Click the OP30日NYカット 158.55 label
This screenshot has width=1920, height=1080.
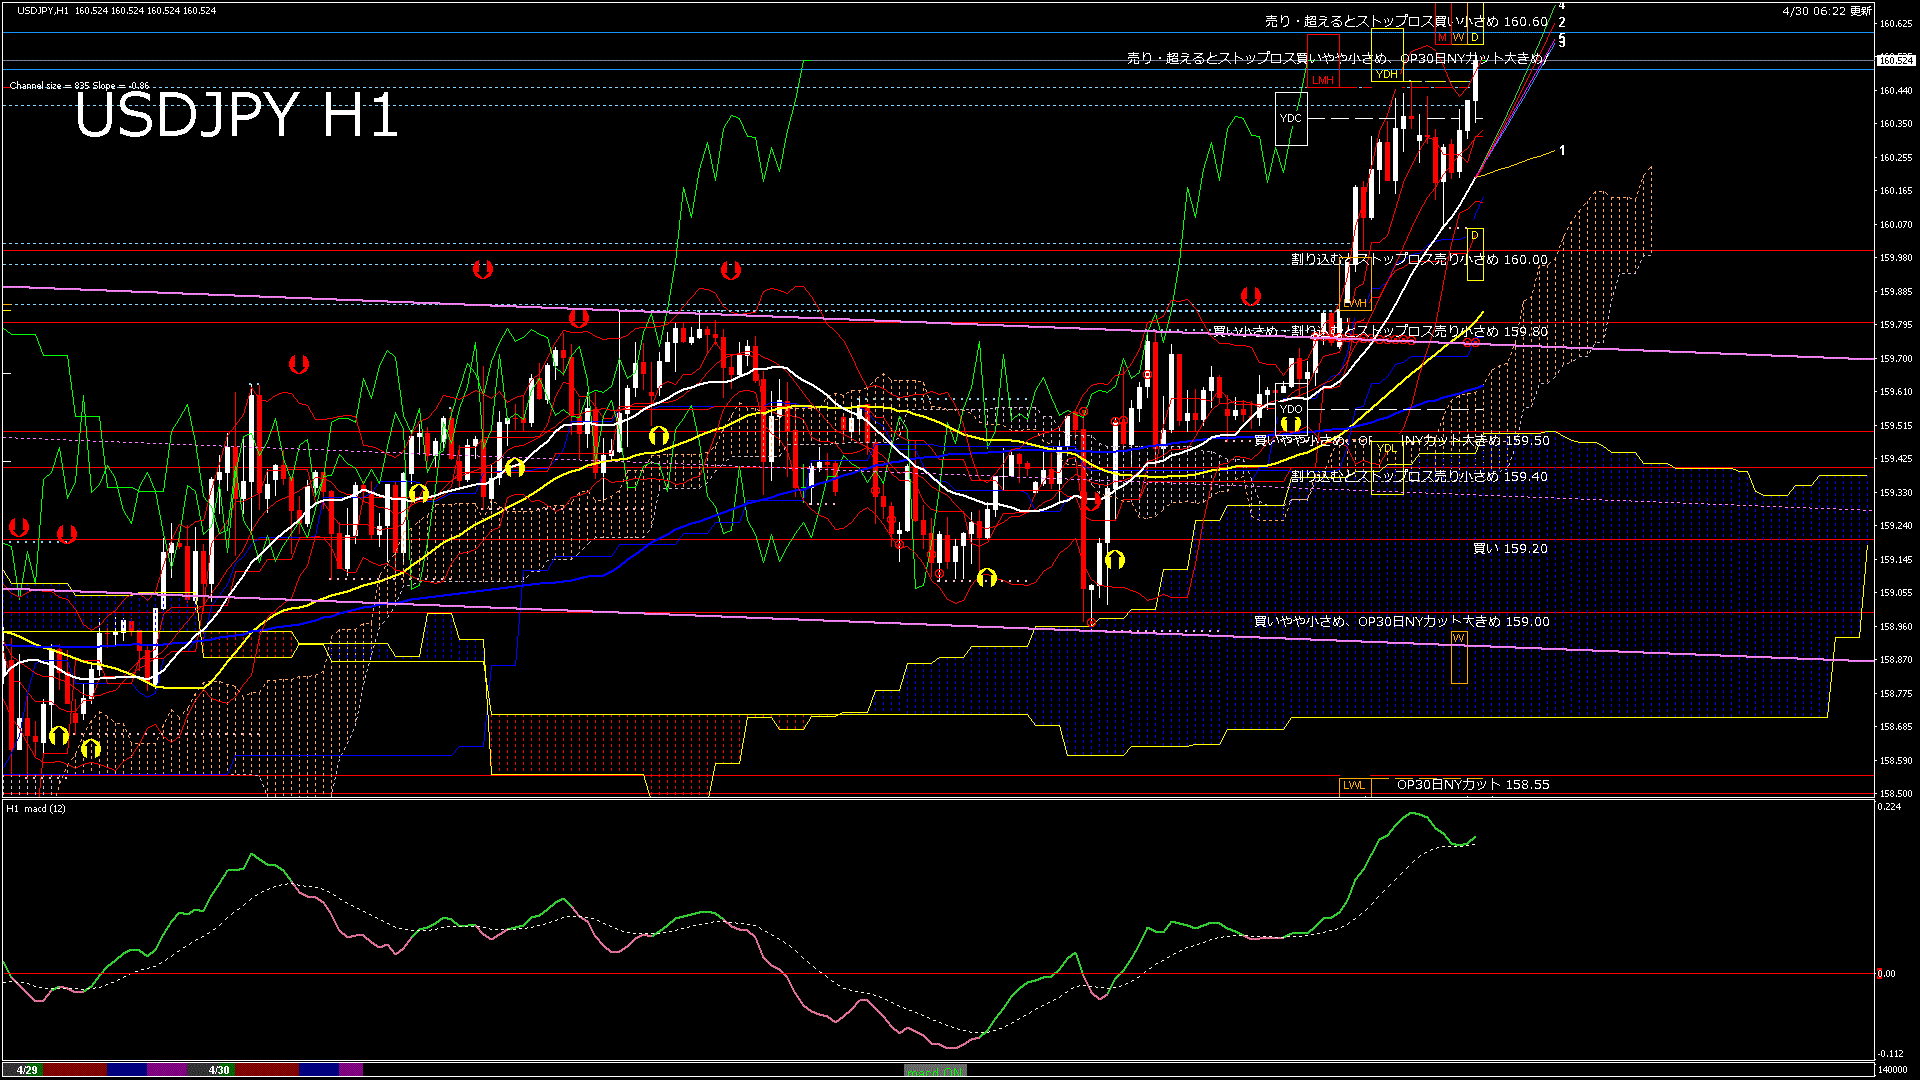point(1472,785)
